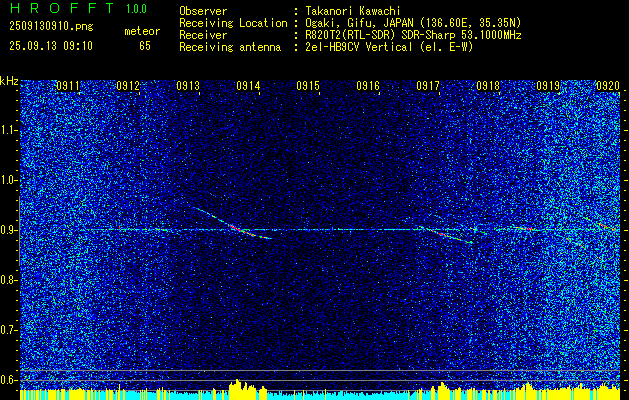Click the 0918 time marker
The height and width of the screenshot is (400, 629).
point(488,86)
